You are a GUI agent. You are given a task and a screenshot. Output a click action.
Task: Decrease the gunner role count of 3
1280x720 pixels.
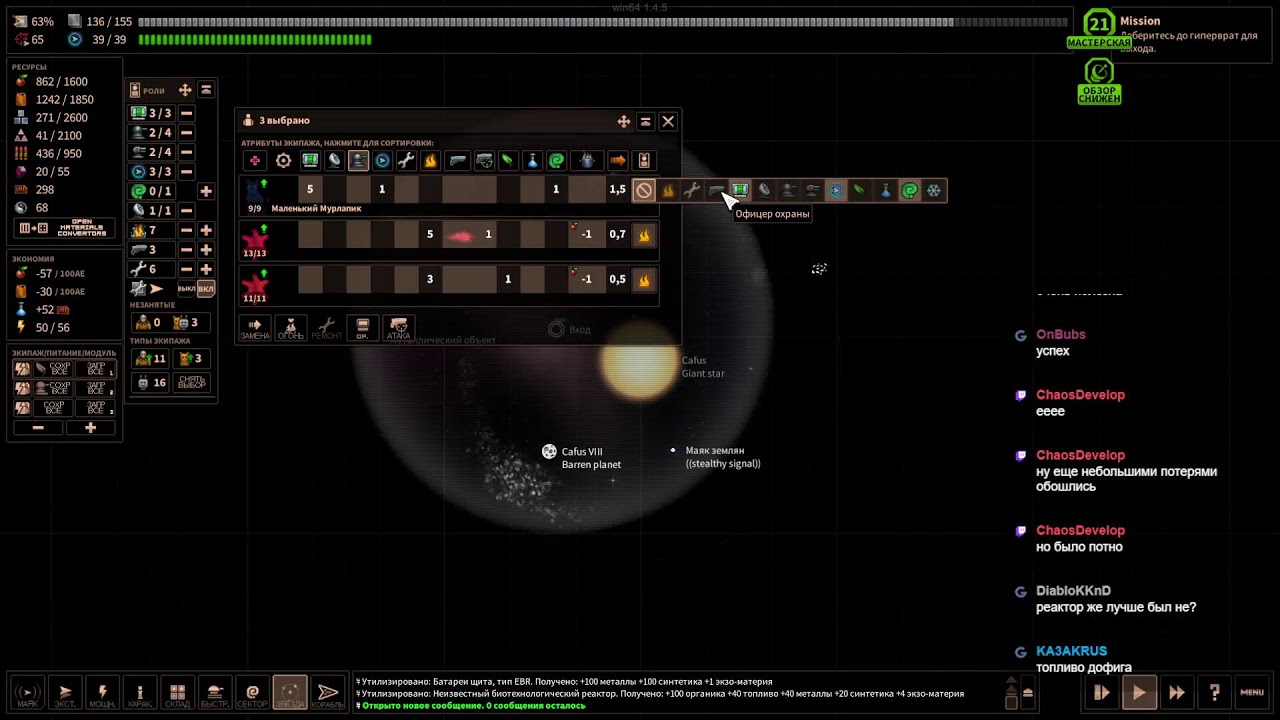point(186,249)
